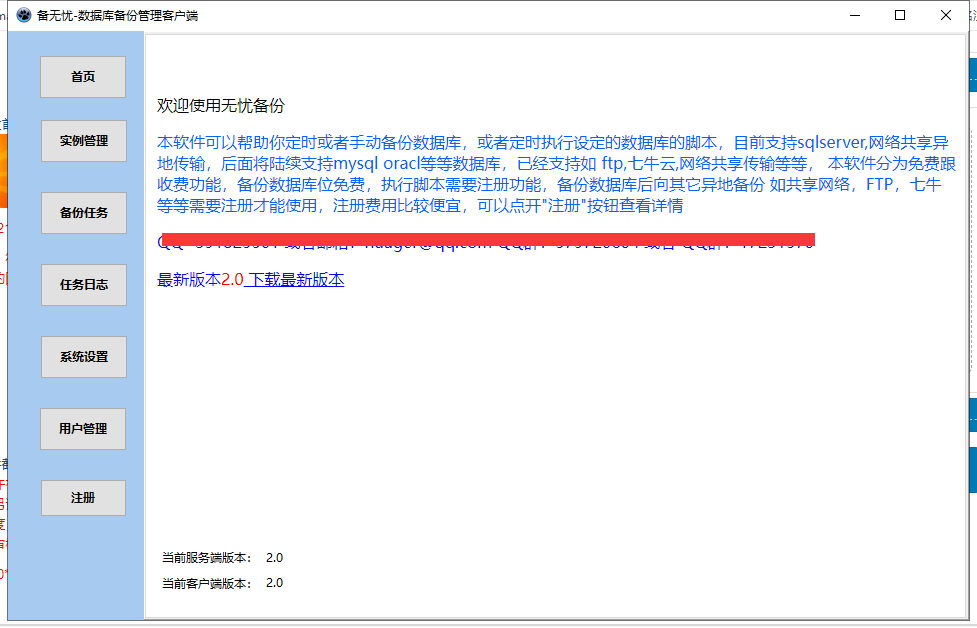Maximize the 备无忧 window
This screenshot has width=977, height=628.
pos(900,15)
